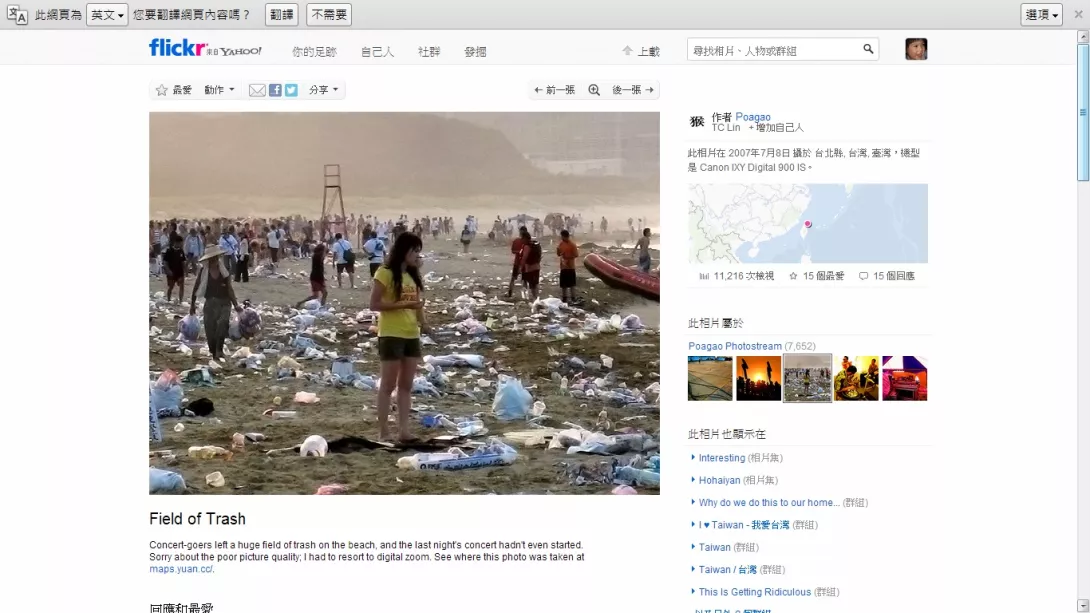Click the main Field of Trash photo
Screen dimensions: 1090x613
coord(404,303)
